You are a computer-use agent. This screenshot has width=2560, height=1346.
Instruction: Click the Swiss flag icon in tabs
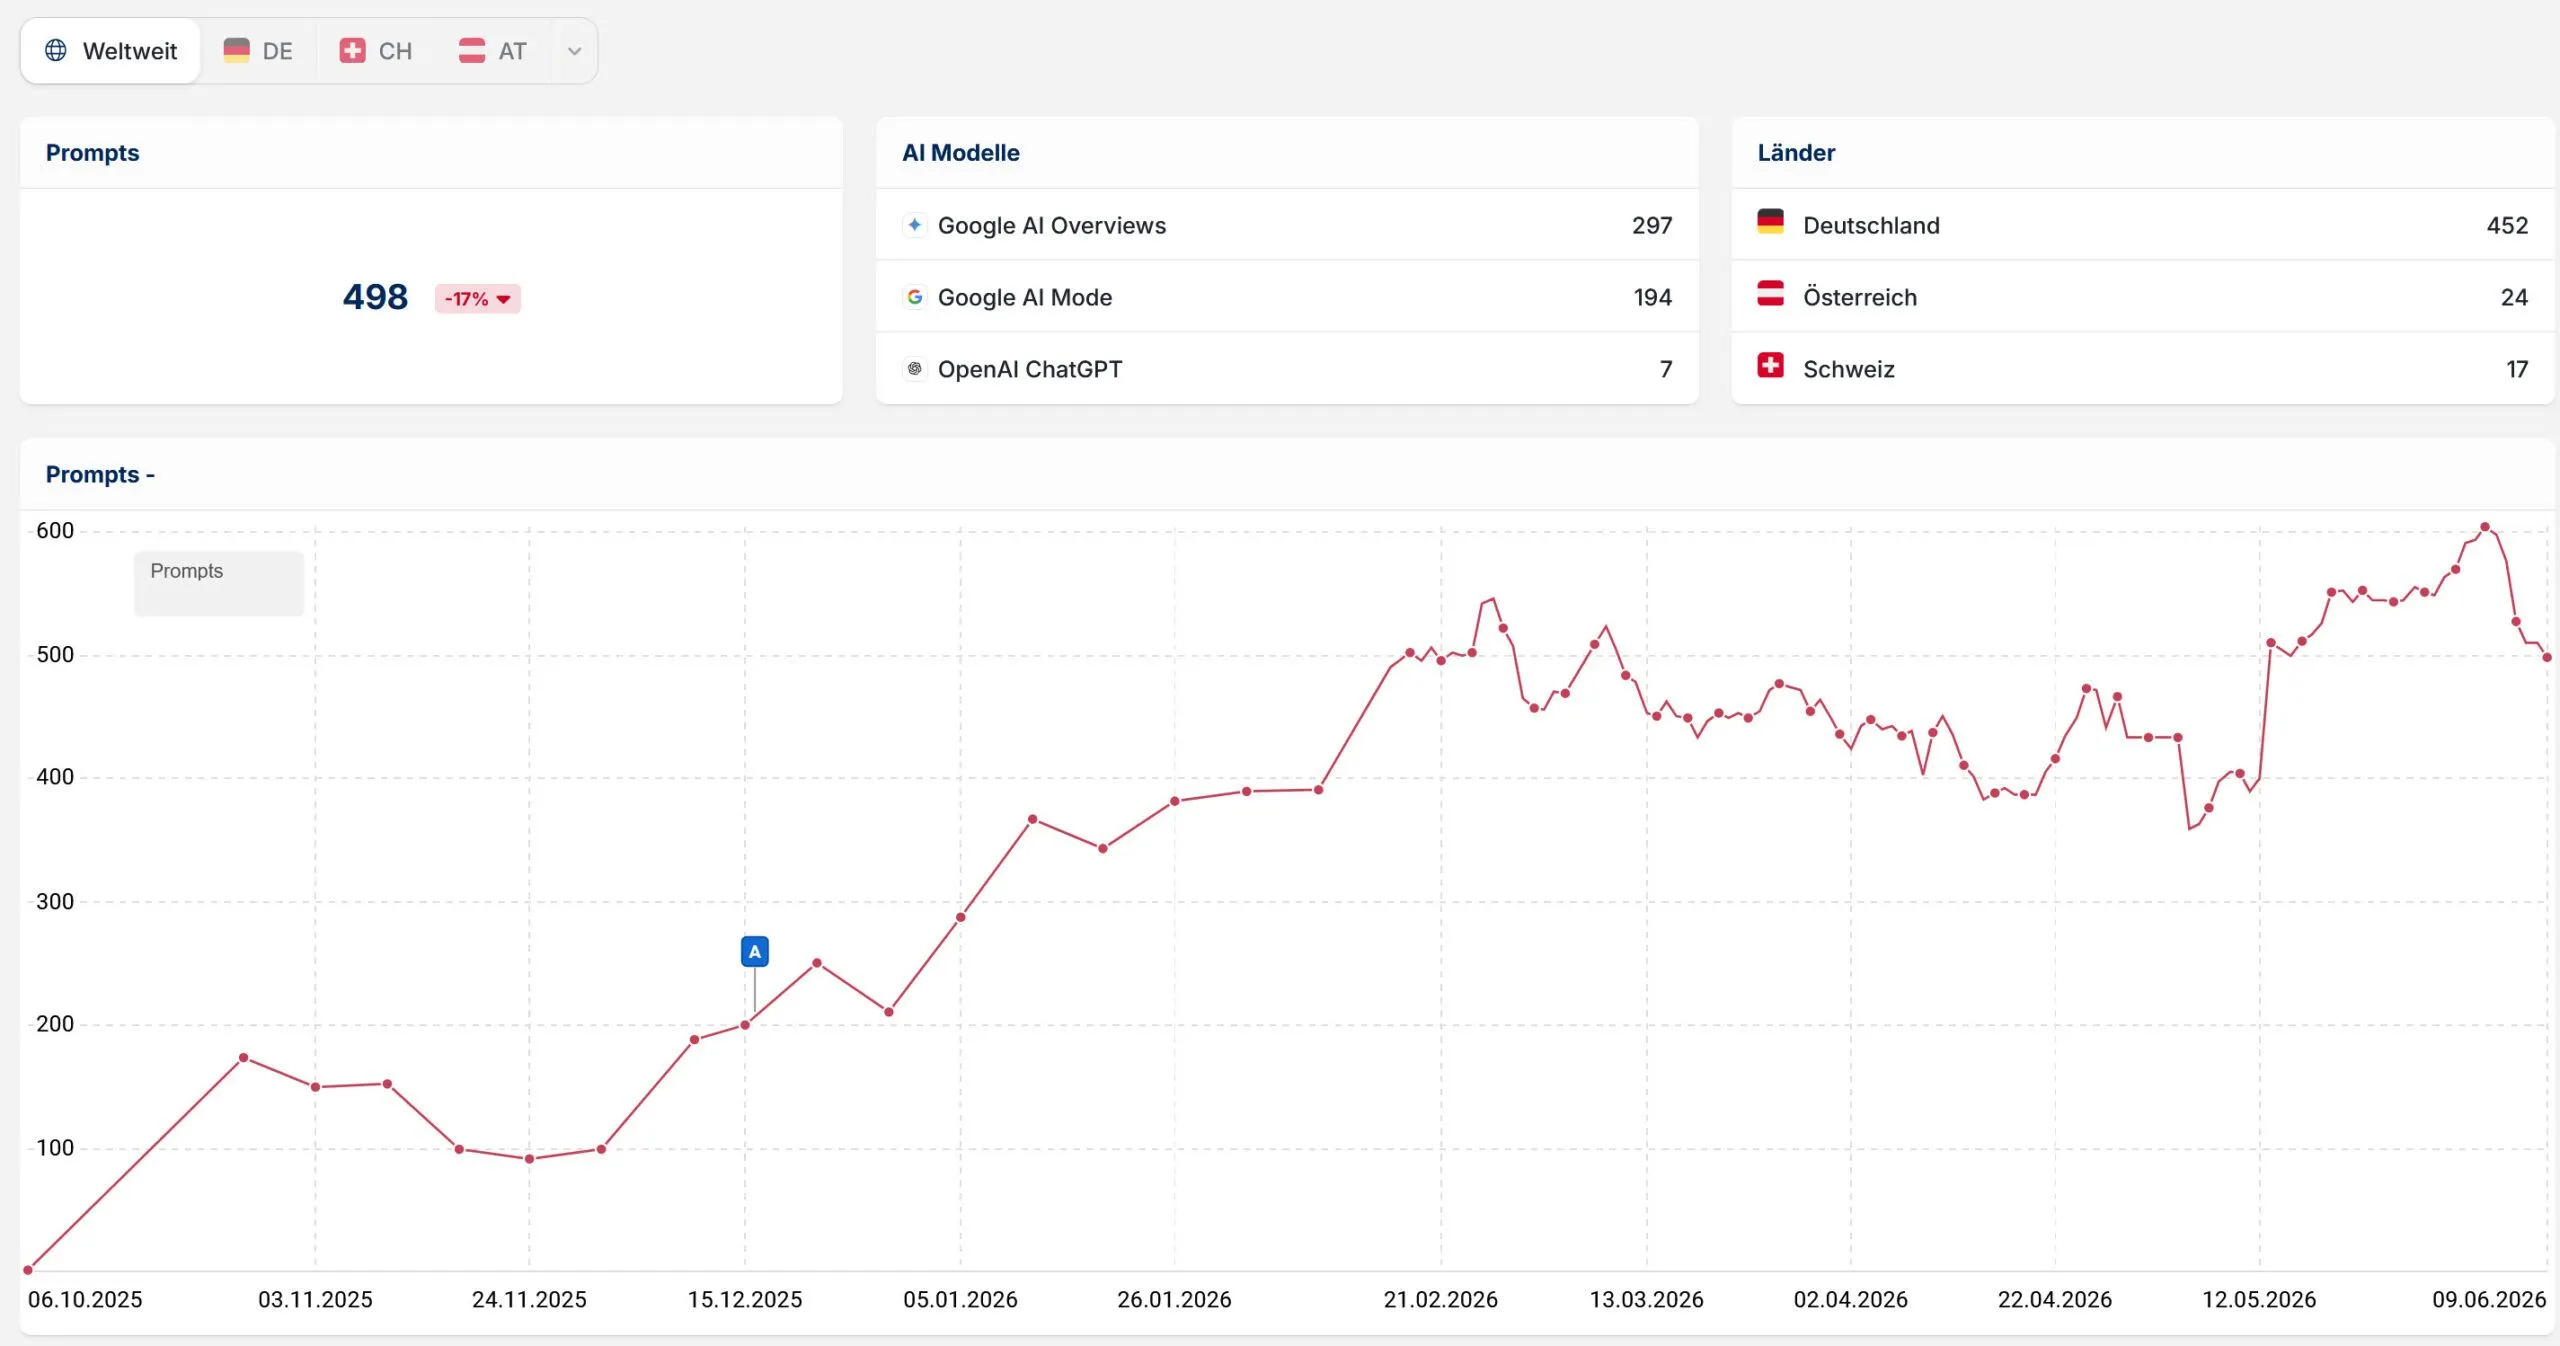[352, 50]
